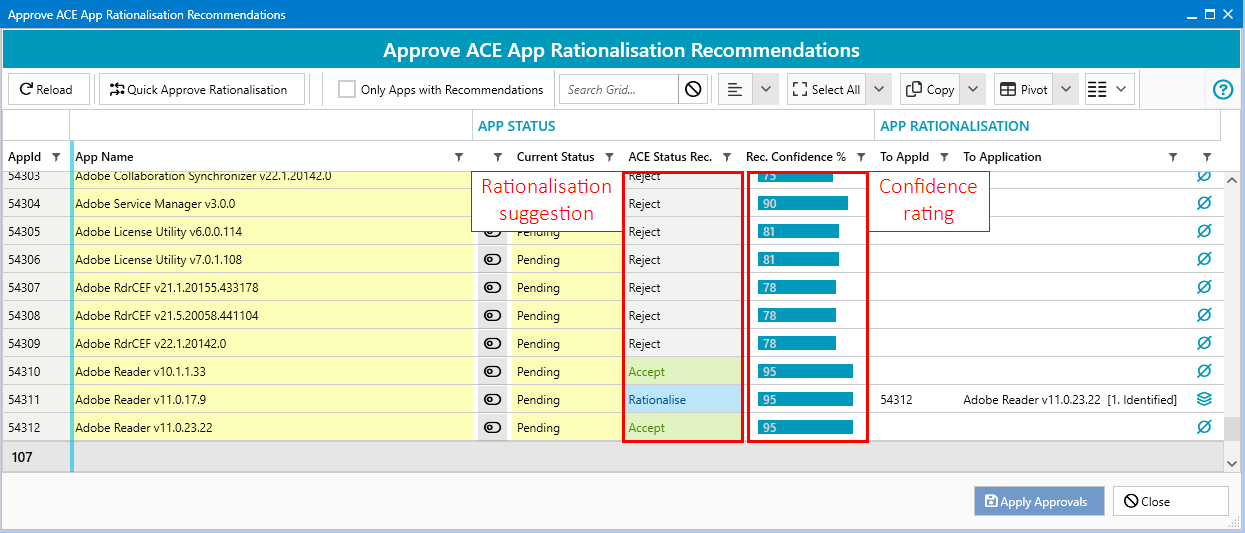Open the help question mark icon
The height and width of the screenshot is (533, 1245).
coord(1223,89)
